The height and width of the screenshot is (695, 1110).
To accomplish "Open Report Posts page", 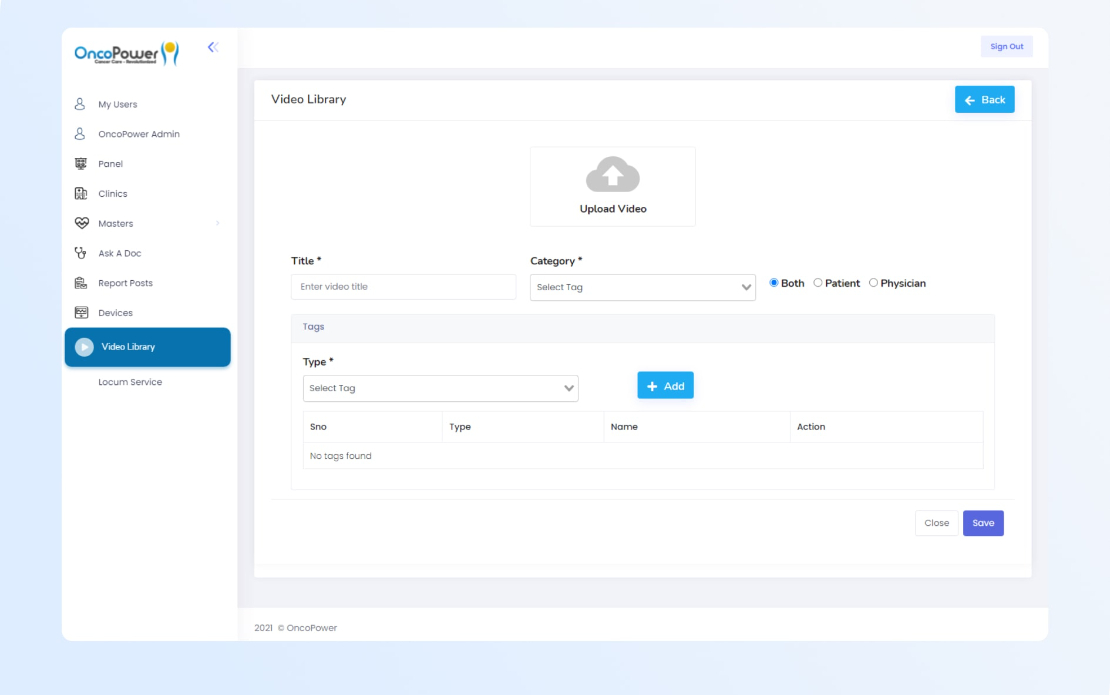I will pyautogui.click(x=125, y=283).
